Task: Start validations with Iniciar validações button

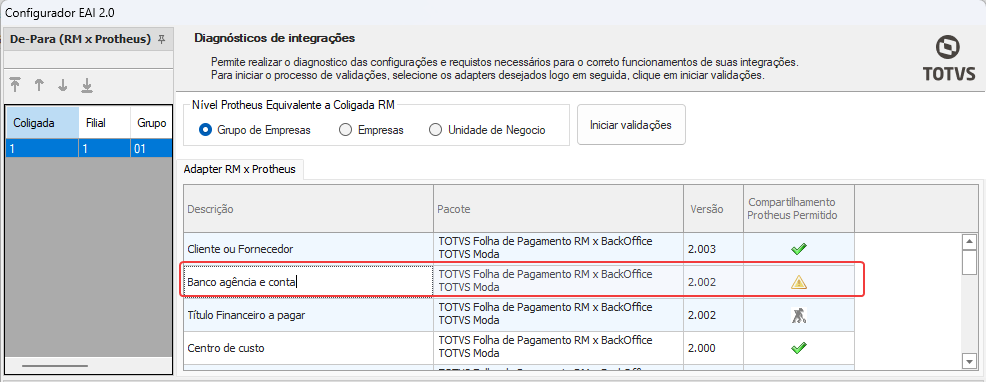Action: (x=631, y=125)
